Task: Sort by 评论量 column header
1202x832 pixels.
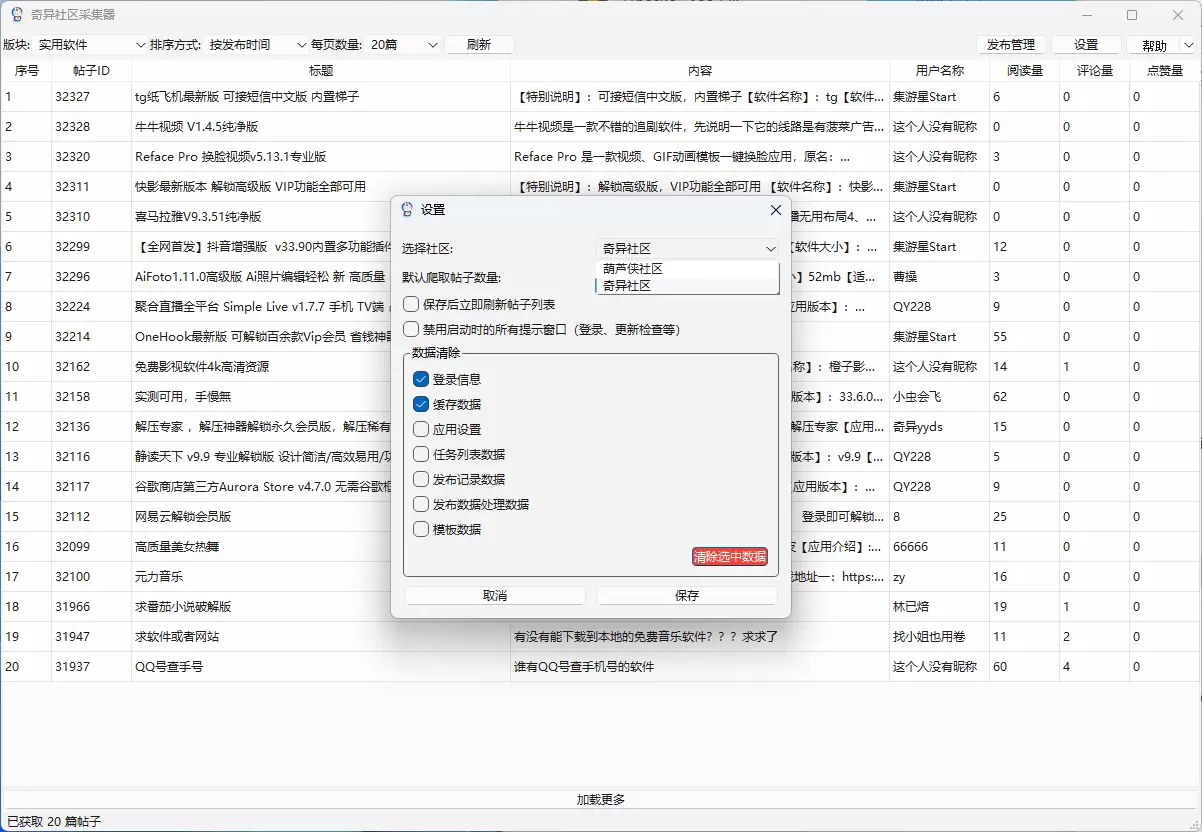Action: (1095, 71)
